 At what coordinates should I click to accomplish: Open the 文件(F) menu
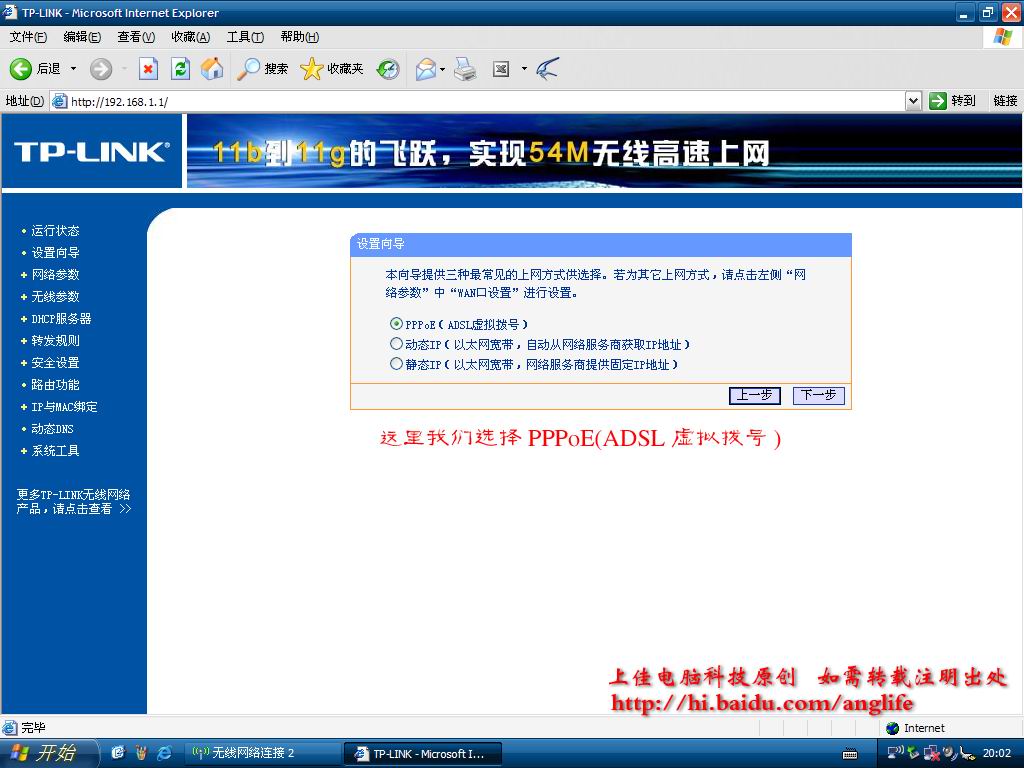28,37
